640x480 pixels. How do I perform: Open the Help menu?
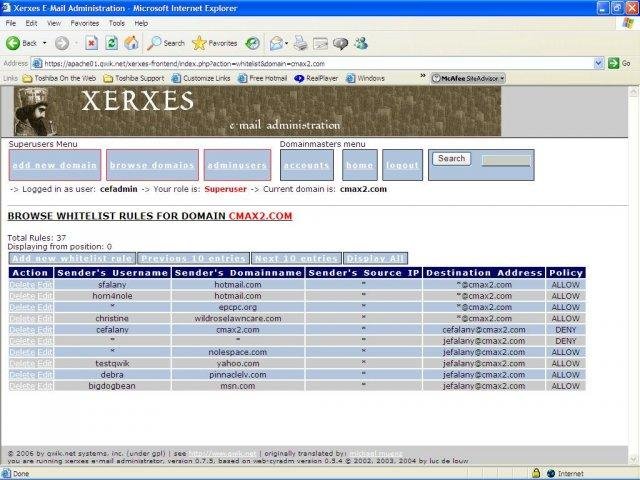[141, 23]
